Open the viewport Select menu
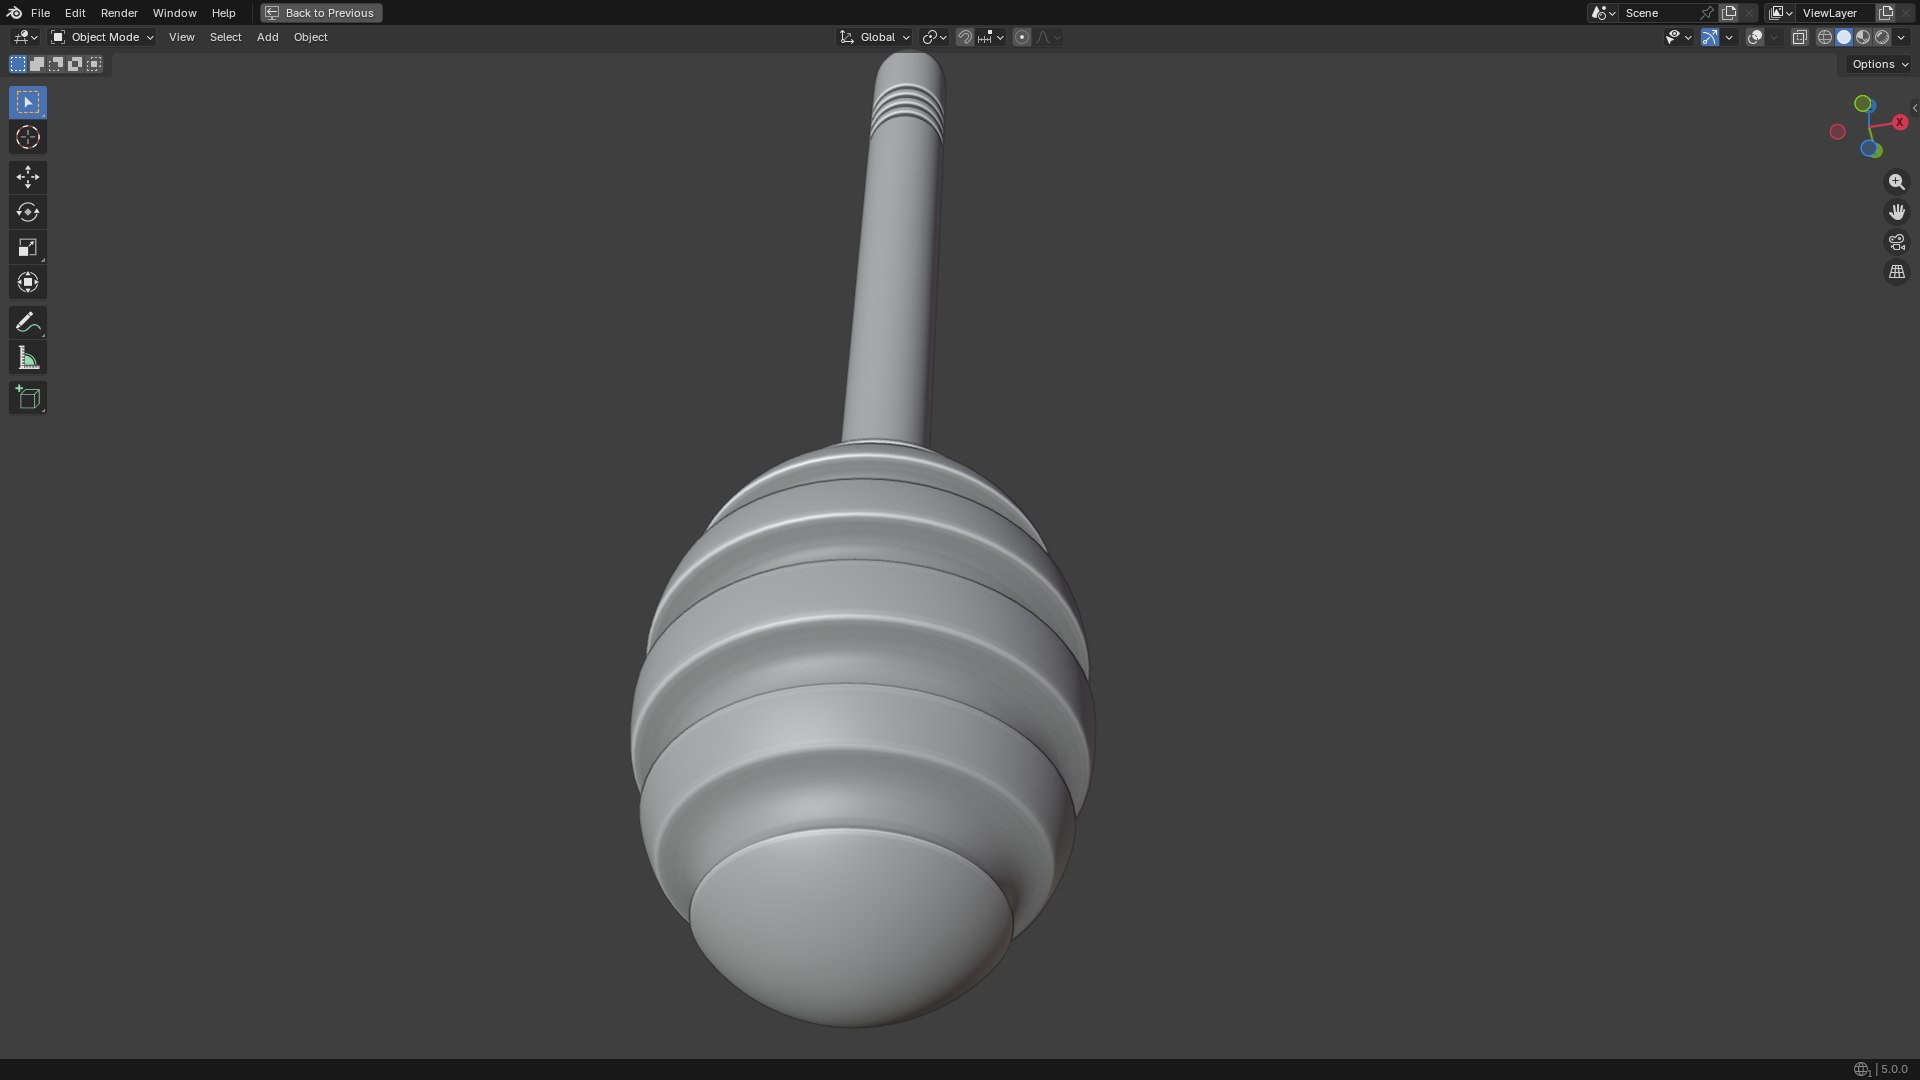The height and width of the screenshot is (1080, 1920). pos(225,37)
